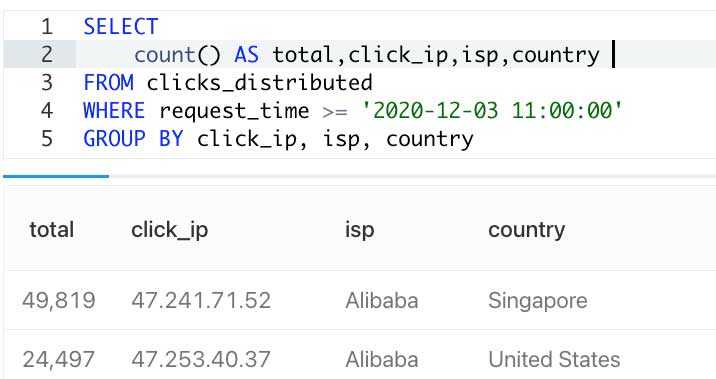Click the clicks_distributed table name
This screenshot has height=379, width=716.
point(259,83)
